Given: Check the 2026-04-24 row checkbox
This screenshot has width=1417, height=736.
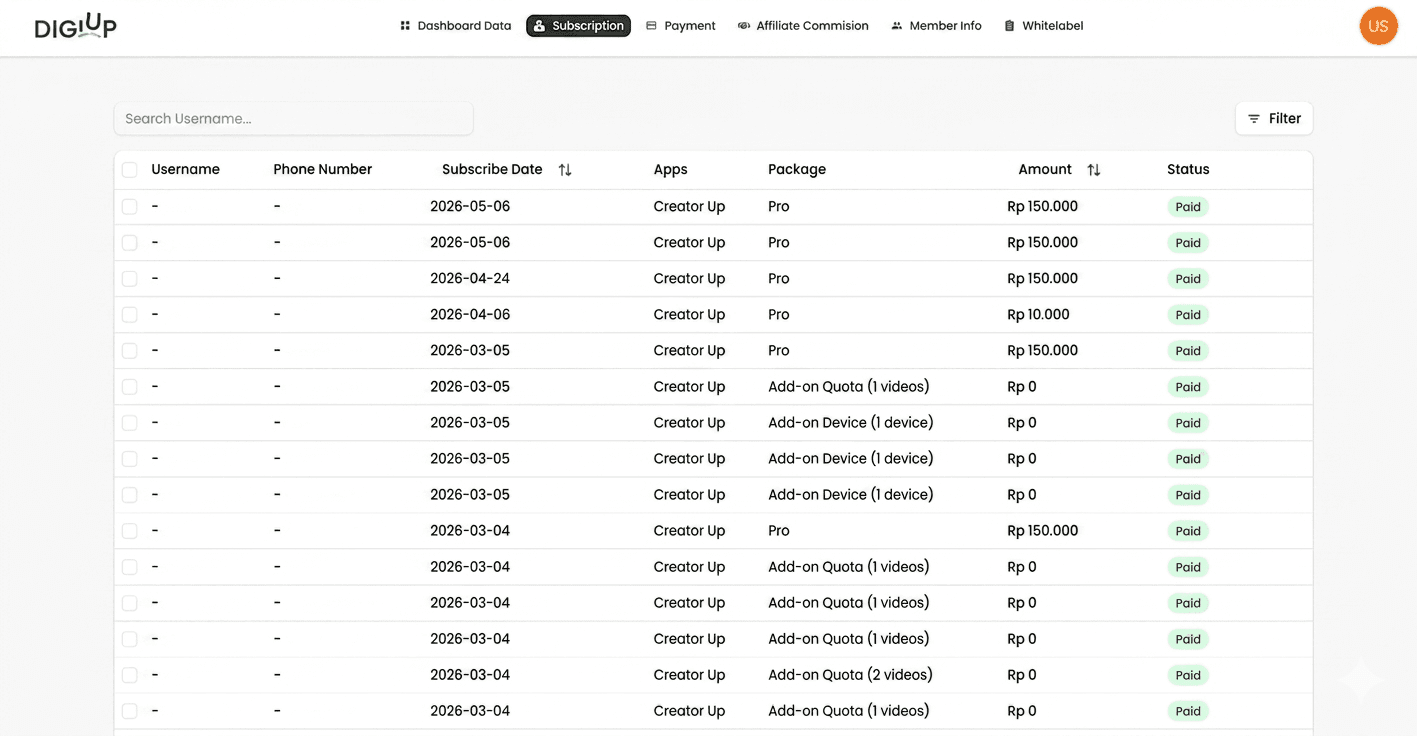Looking at the screenshot, I should tap(130, 279).
